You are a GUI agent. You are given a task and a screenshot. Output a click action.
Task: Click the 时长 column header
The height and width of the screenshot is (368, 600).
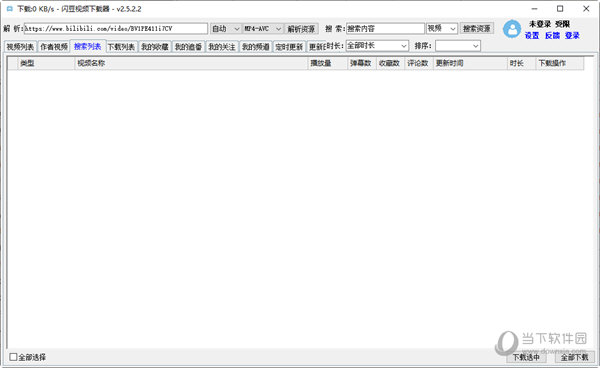(521, 63)
